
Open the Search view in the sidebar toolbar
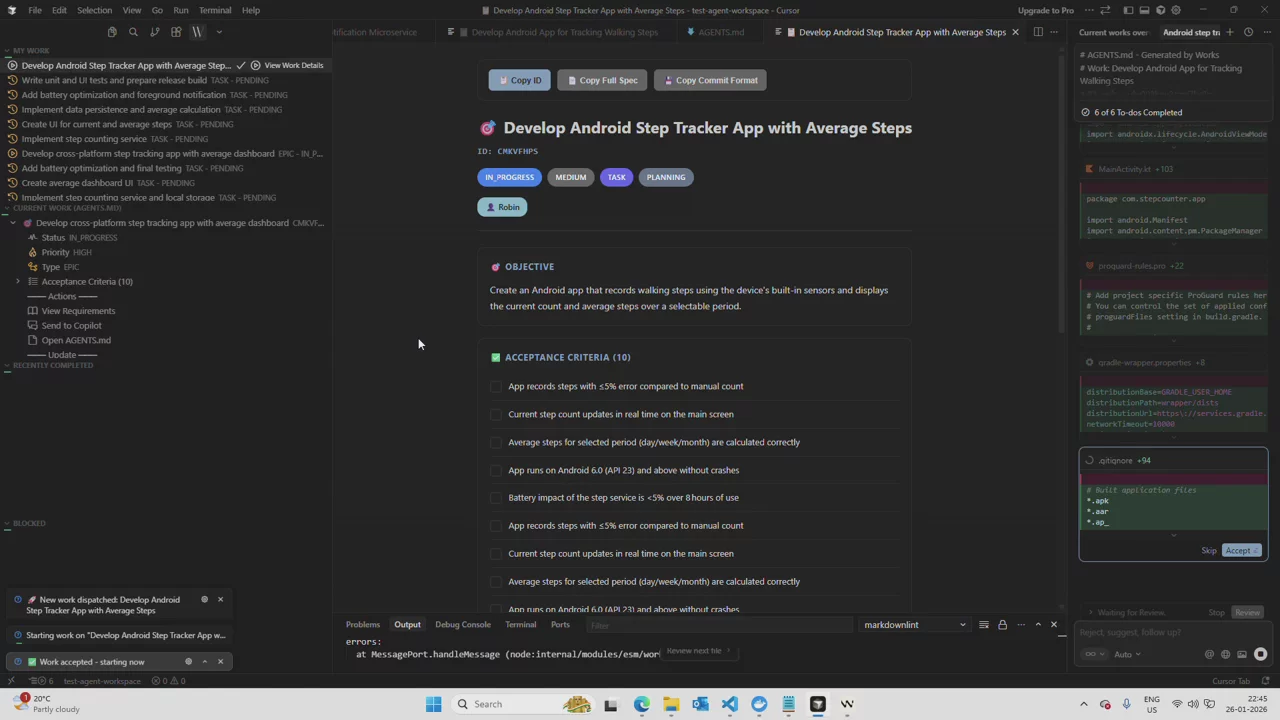133,32
